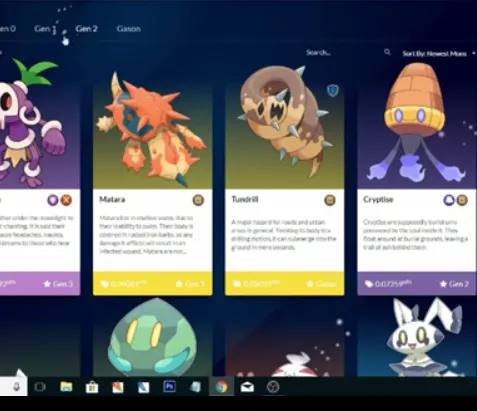The height and width of the screenshot is (411, 477).
Task: Open the white rabbit-eared creature card
Action: pyautogui.click(x=417, y=337)
